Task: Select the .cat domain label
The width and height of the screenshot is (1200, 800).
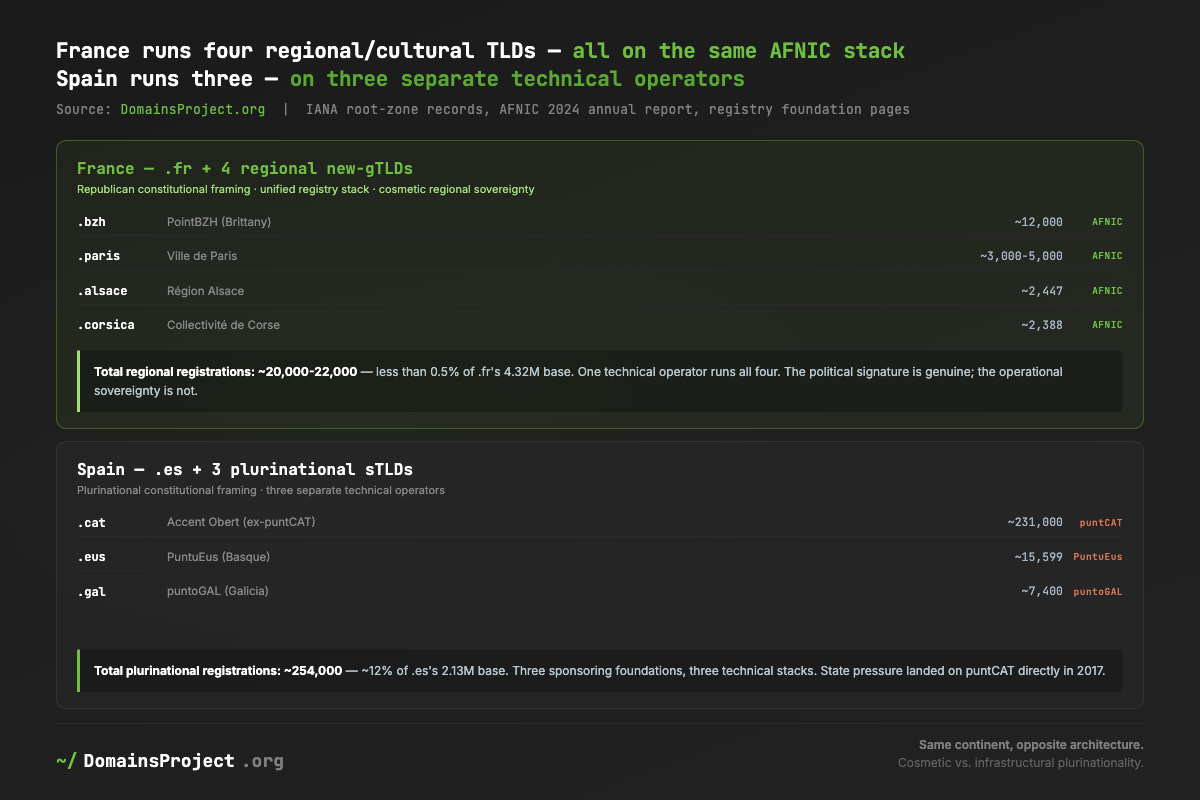Action: 92,522
